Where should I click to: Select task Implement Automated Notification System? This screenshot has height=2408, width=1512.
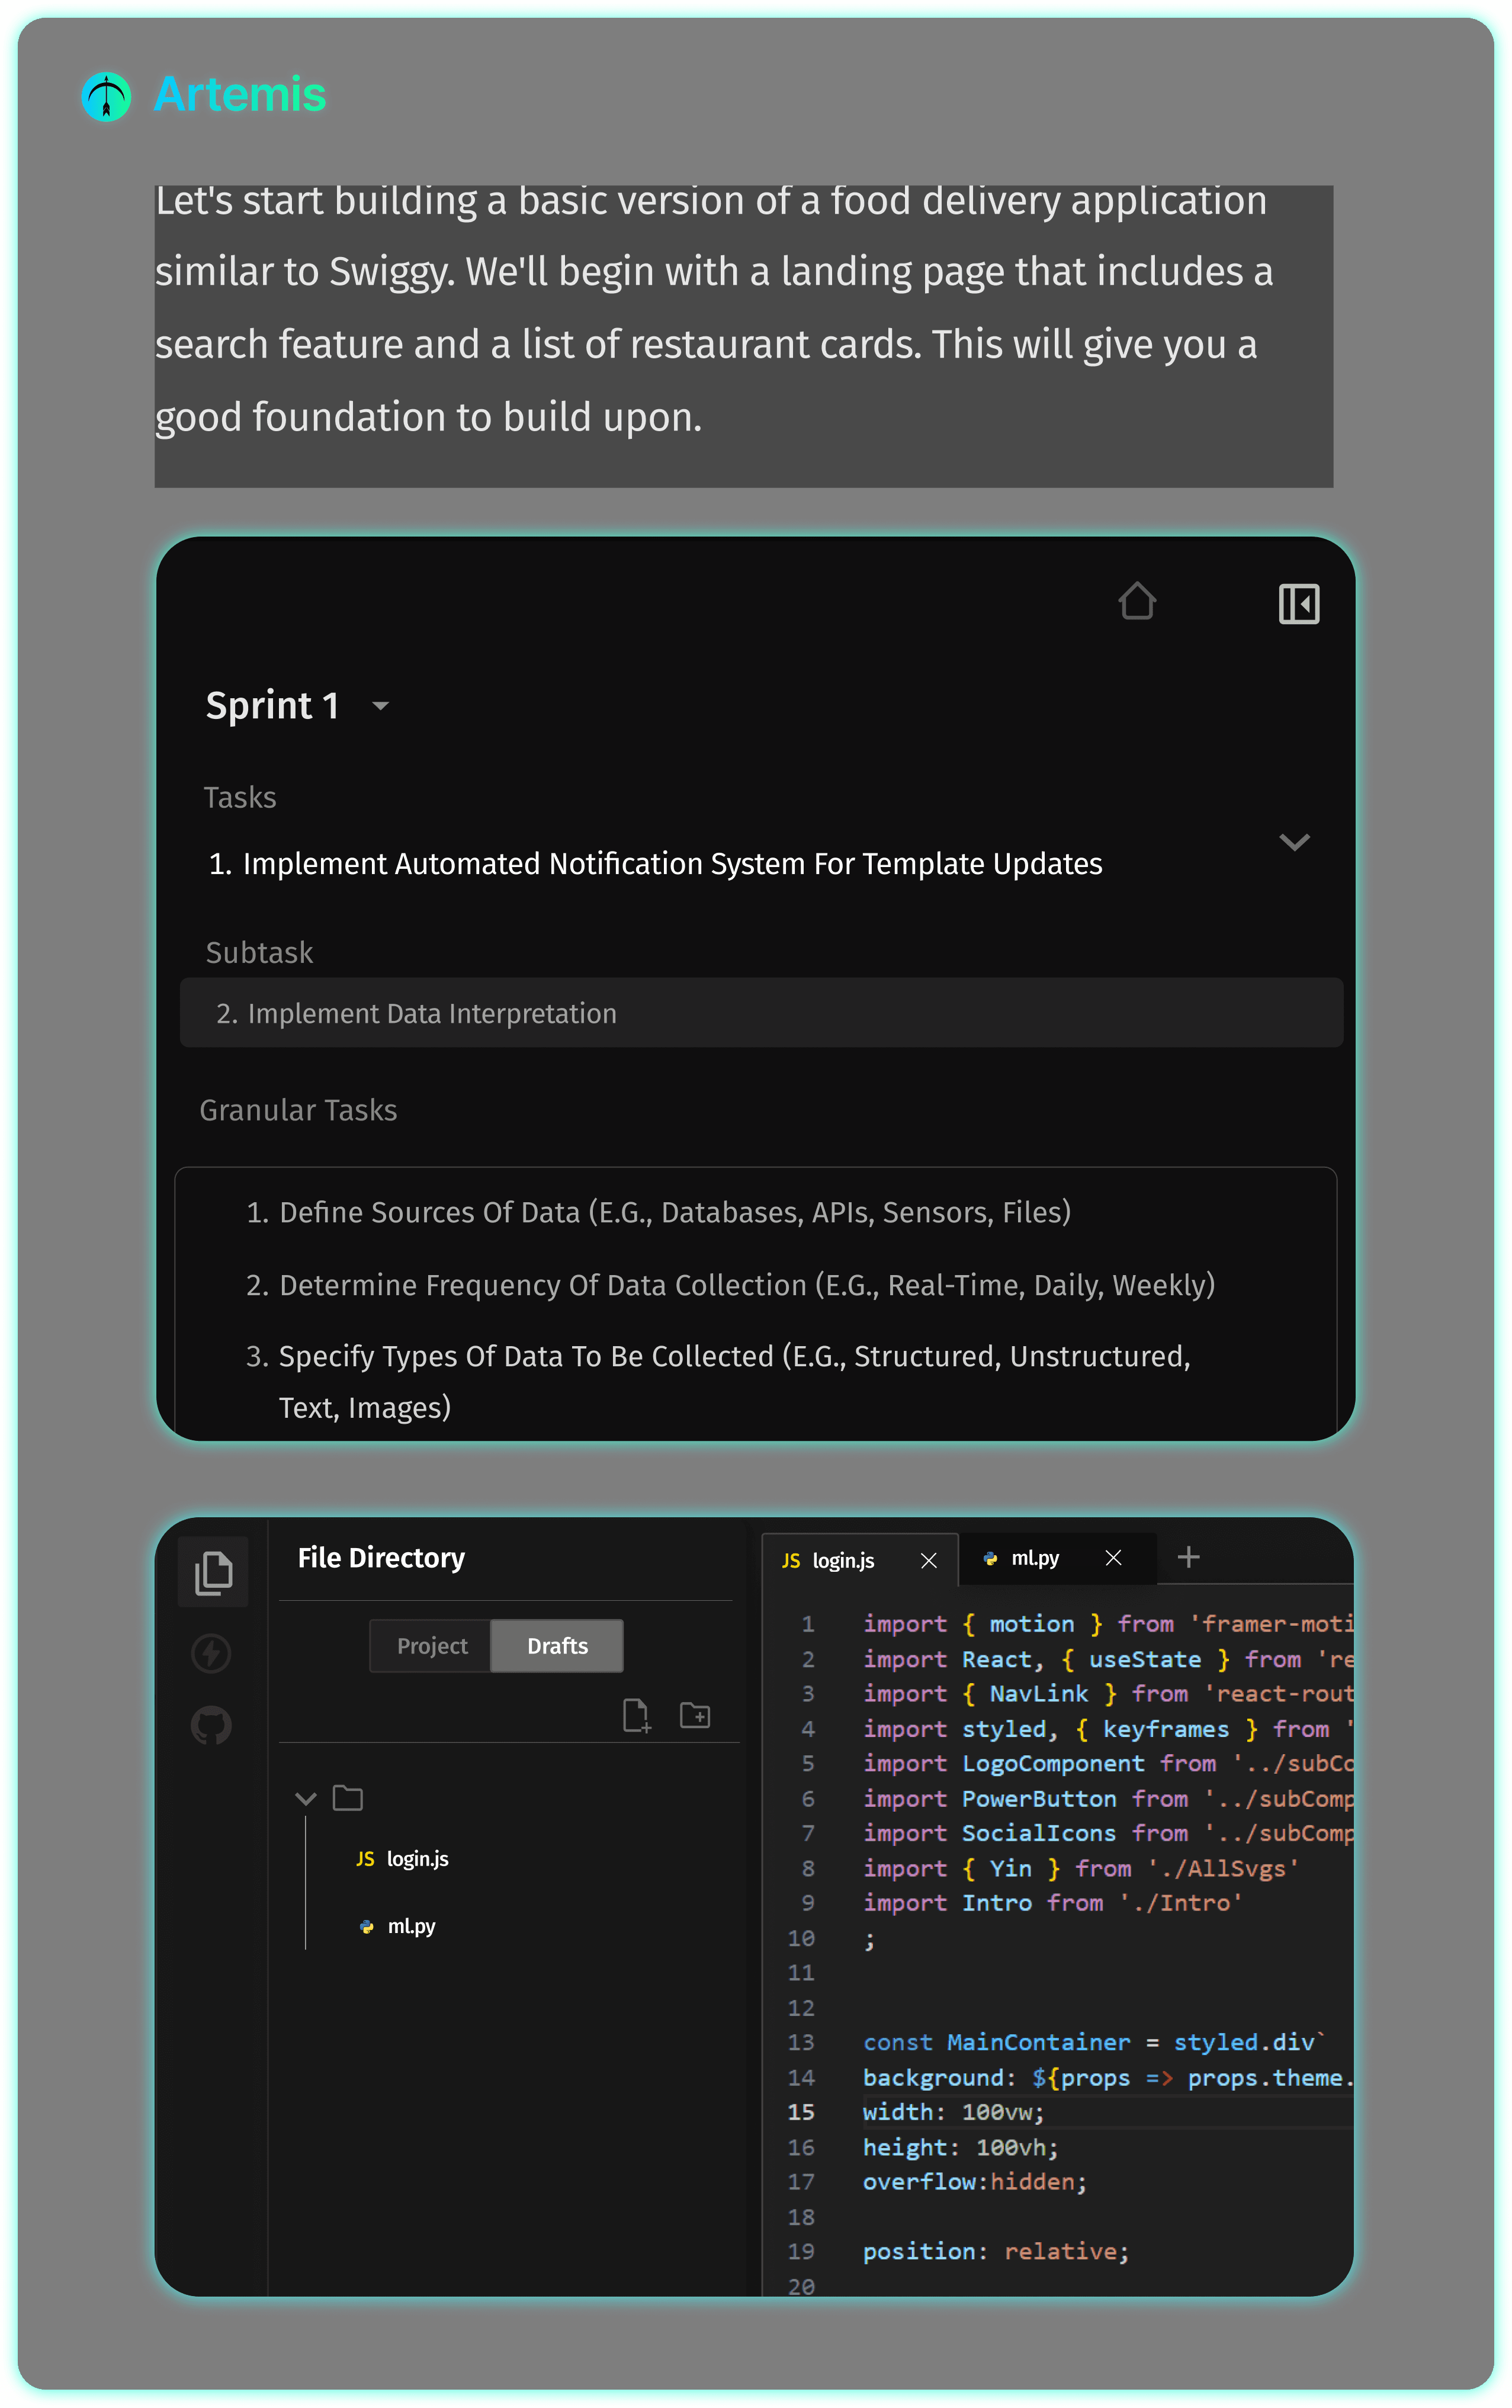pos(655,864)
